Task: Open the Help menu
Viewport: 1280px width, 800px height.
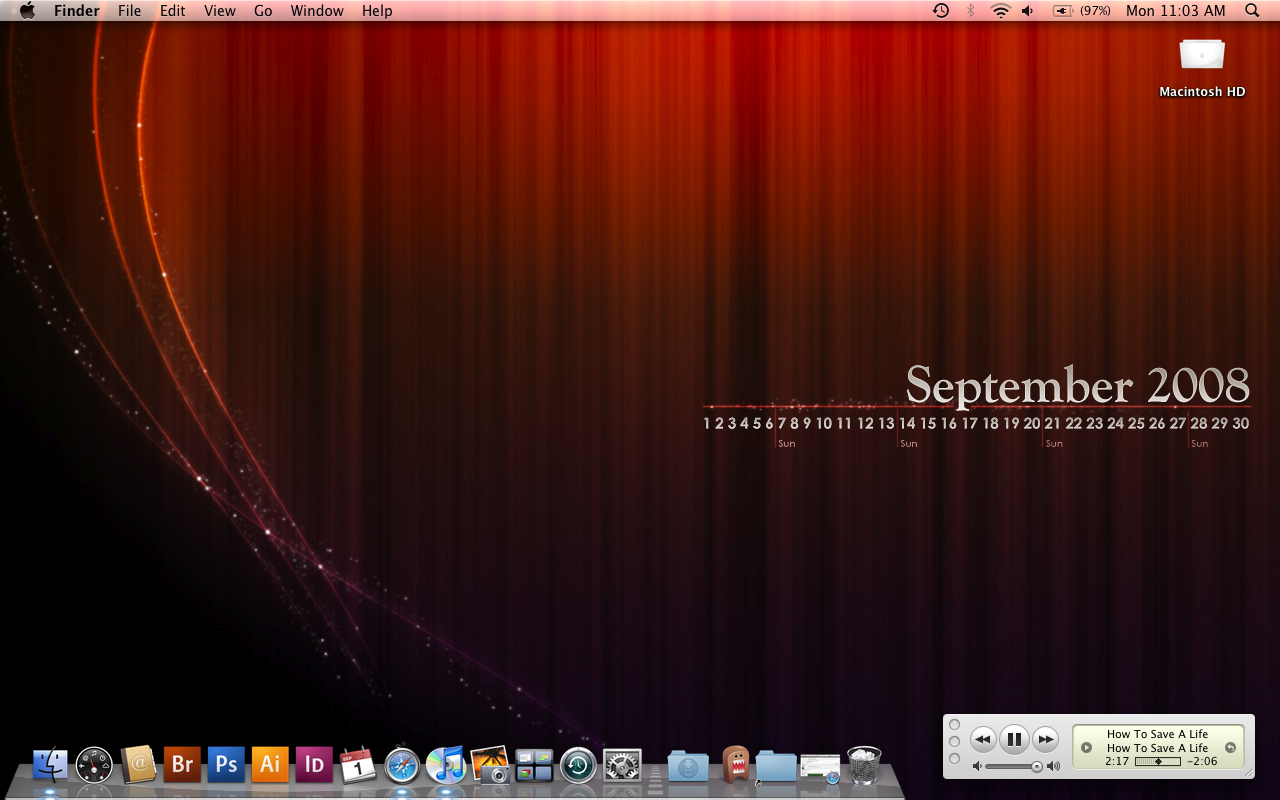Action: (x=377, y=10)
